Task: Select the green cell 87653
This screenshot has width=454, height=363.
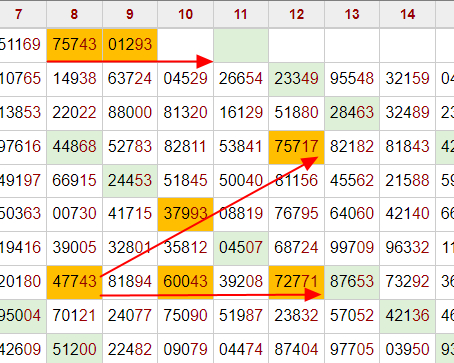Action: (x=352, y=282)
